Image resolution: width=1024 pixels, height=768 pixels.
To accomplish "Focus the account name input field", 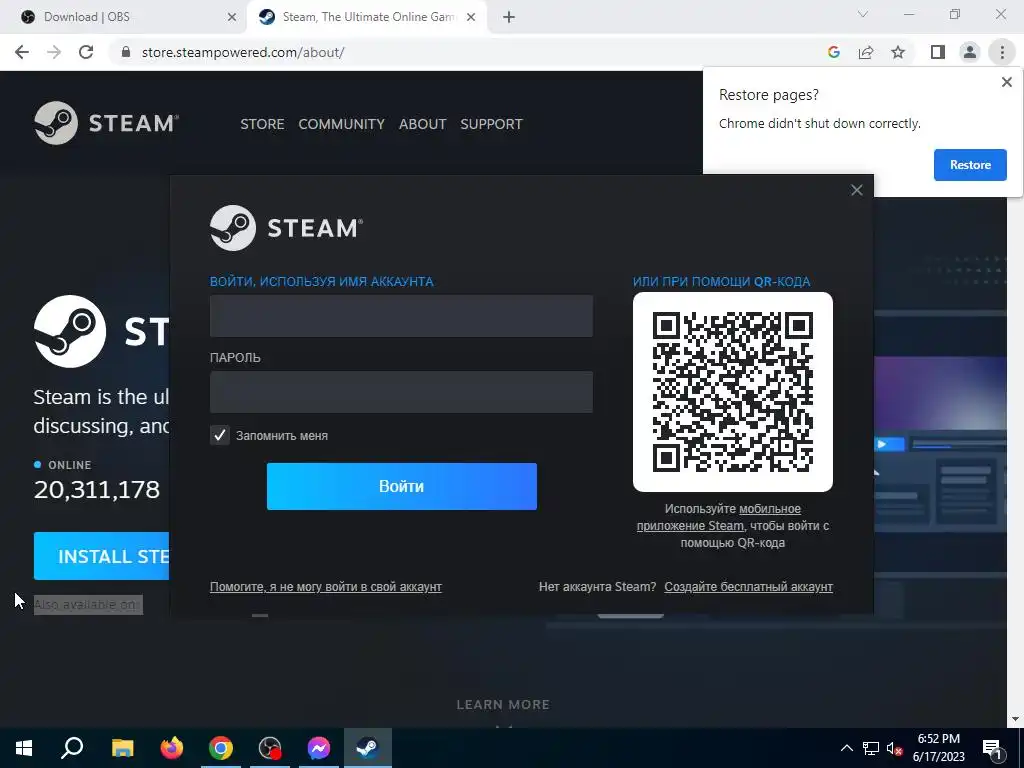I will (401, 316).
